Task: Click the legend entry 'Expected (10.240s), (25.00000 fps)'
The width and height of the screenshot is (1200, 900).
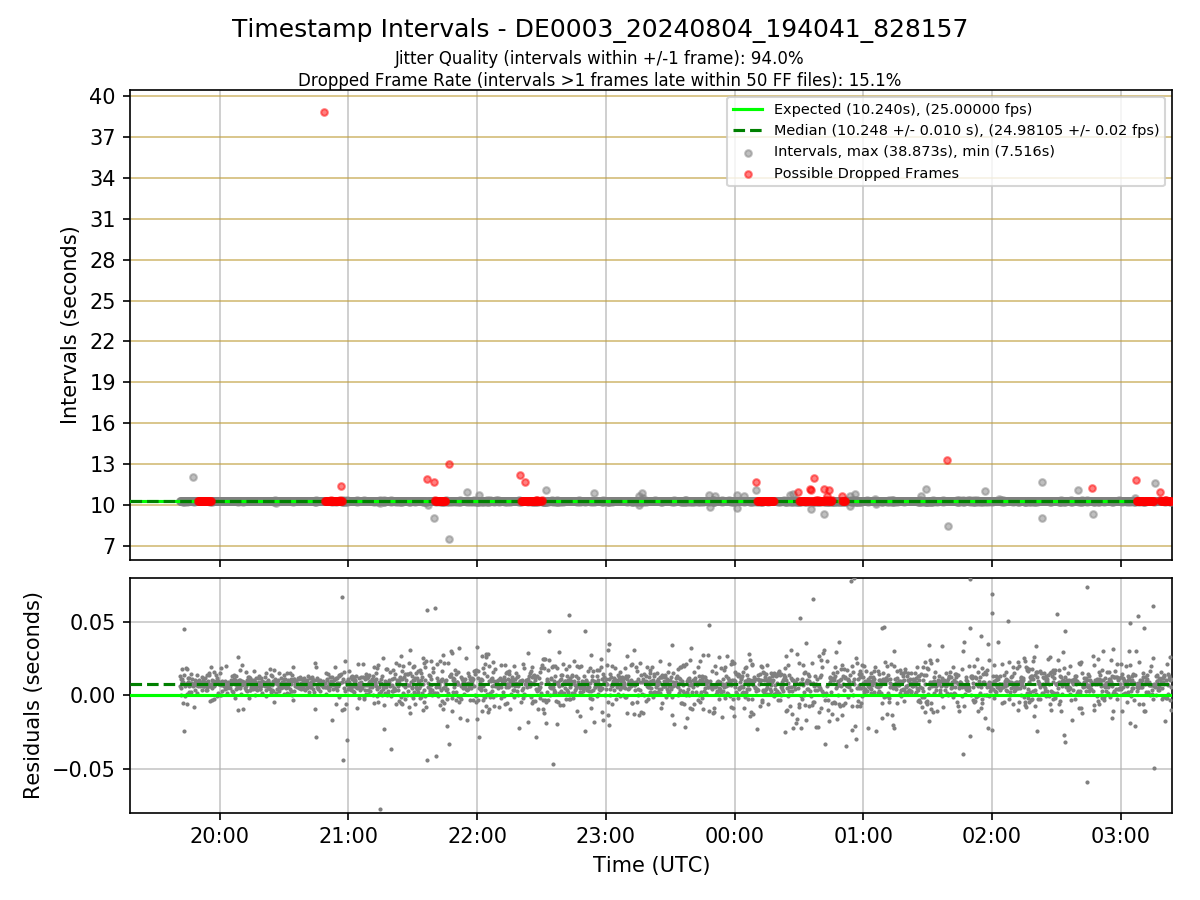Action: pyautogui.click(x=902, y=109)
